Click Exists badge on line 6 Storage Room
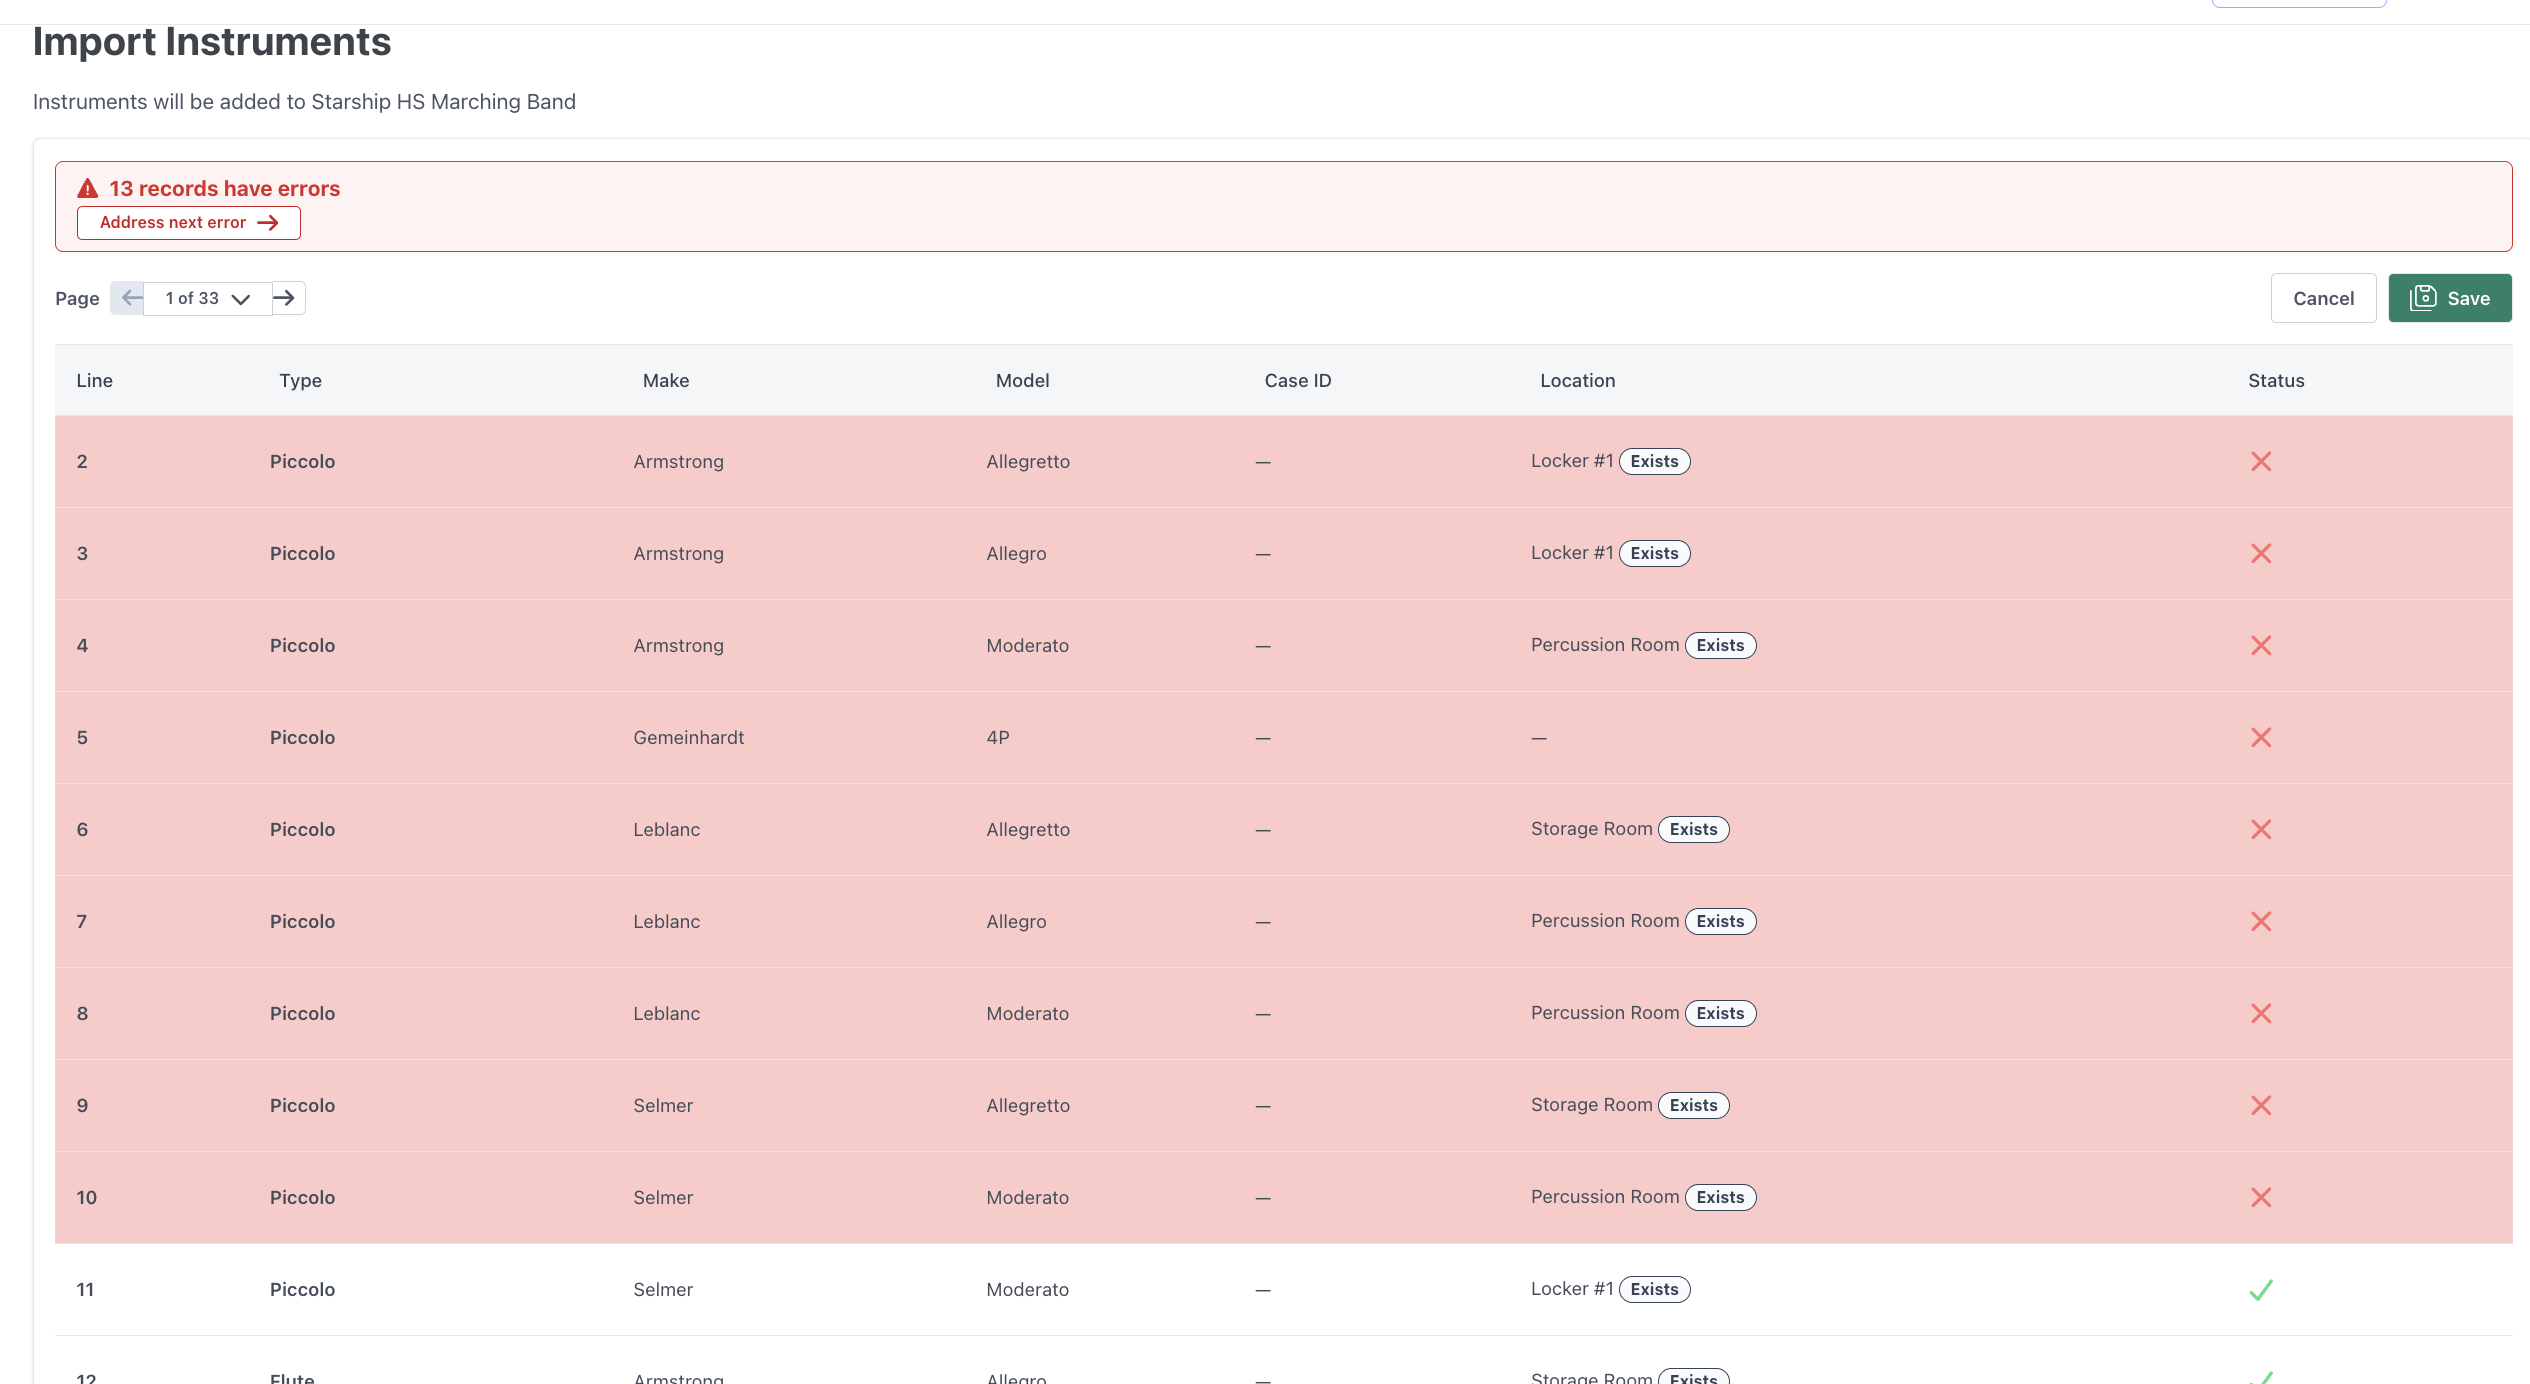Image resolution: width=2530 pixels, height=1384 pixels. 1692,829
